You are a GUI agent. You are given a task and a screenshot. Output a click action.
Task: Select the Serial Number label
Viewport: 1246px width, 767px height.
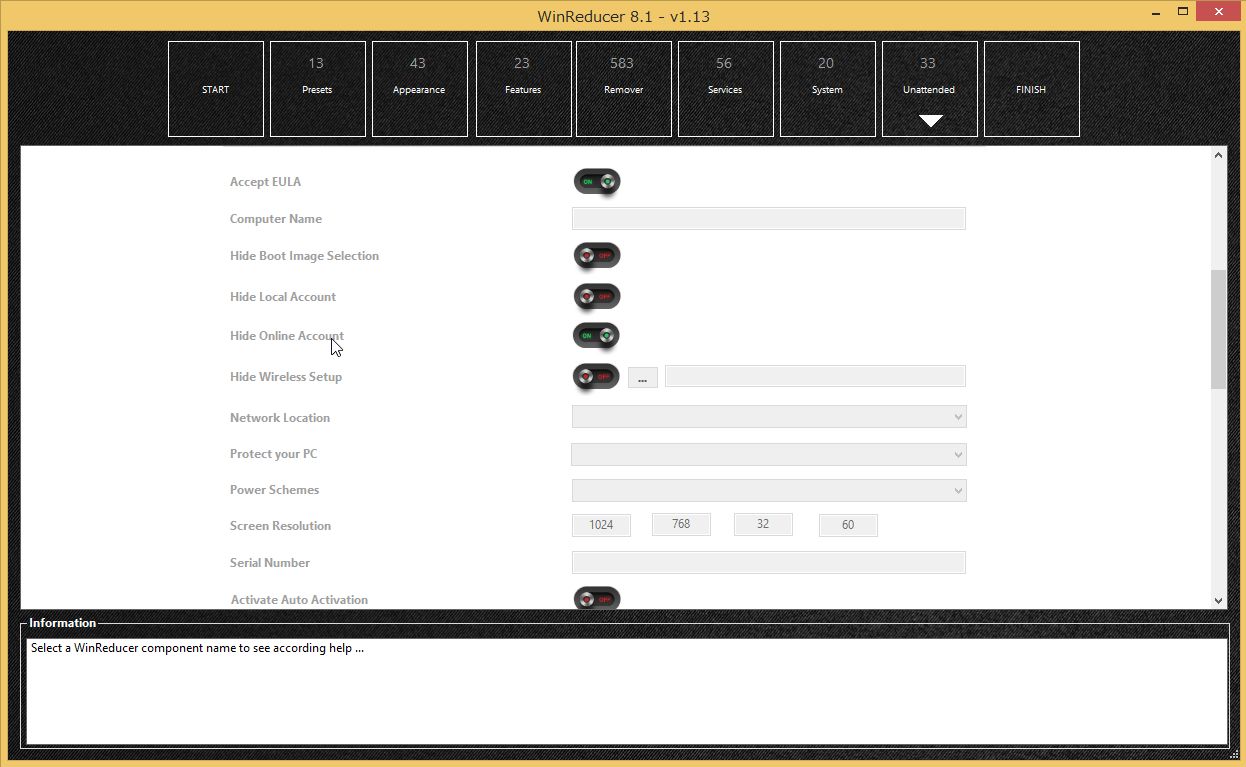tap(270, 563)
